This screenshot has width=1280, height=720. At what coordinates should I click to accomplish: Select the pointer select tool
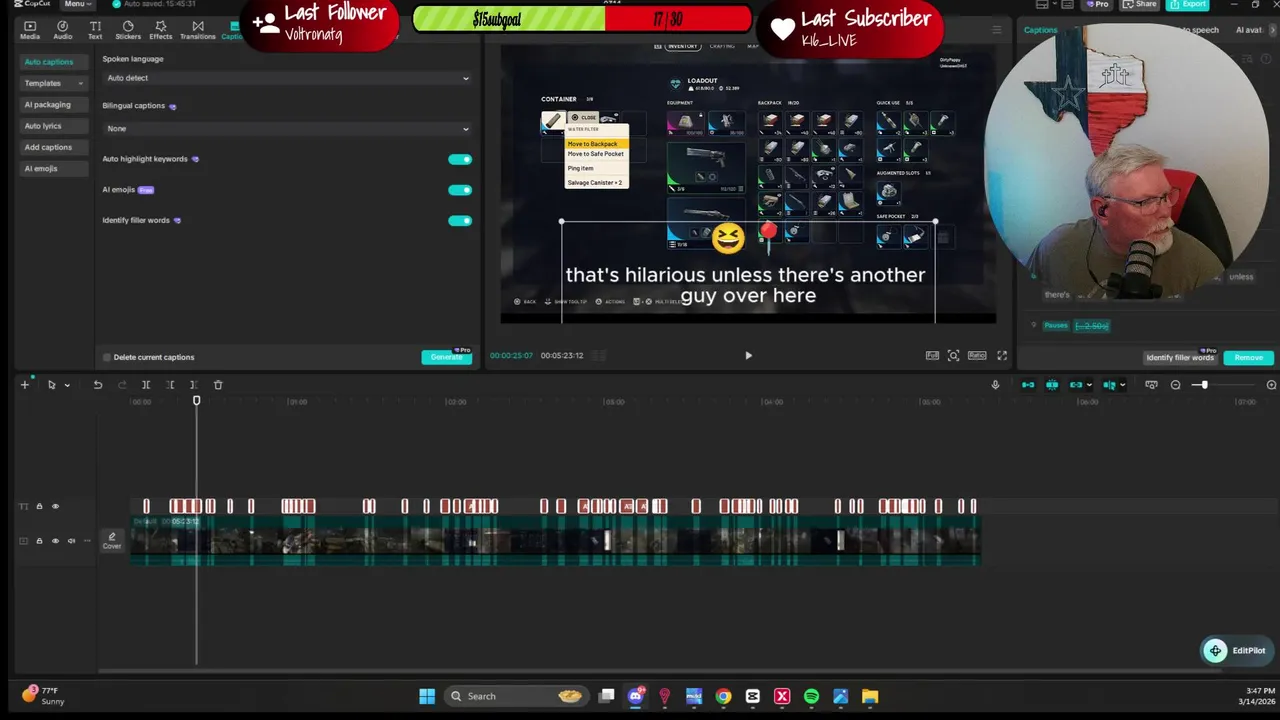(52, 385)
